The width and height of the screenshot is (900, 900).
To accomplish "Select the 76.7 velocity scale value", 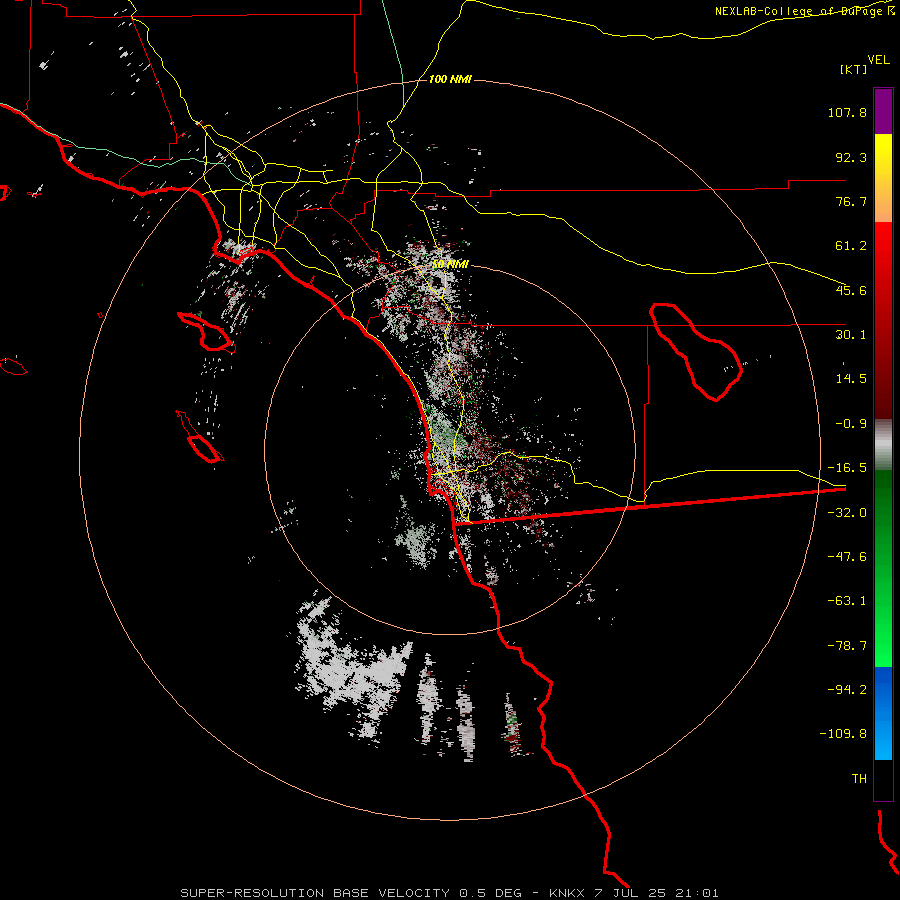I will coord(851,201).
